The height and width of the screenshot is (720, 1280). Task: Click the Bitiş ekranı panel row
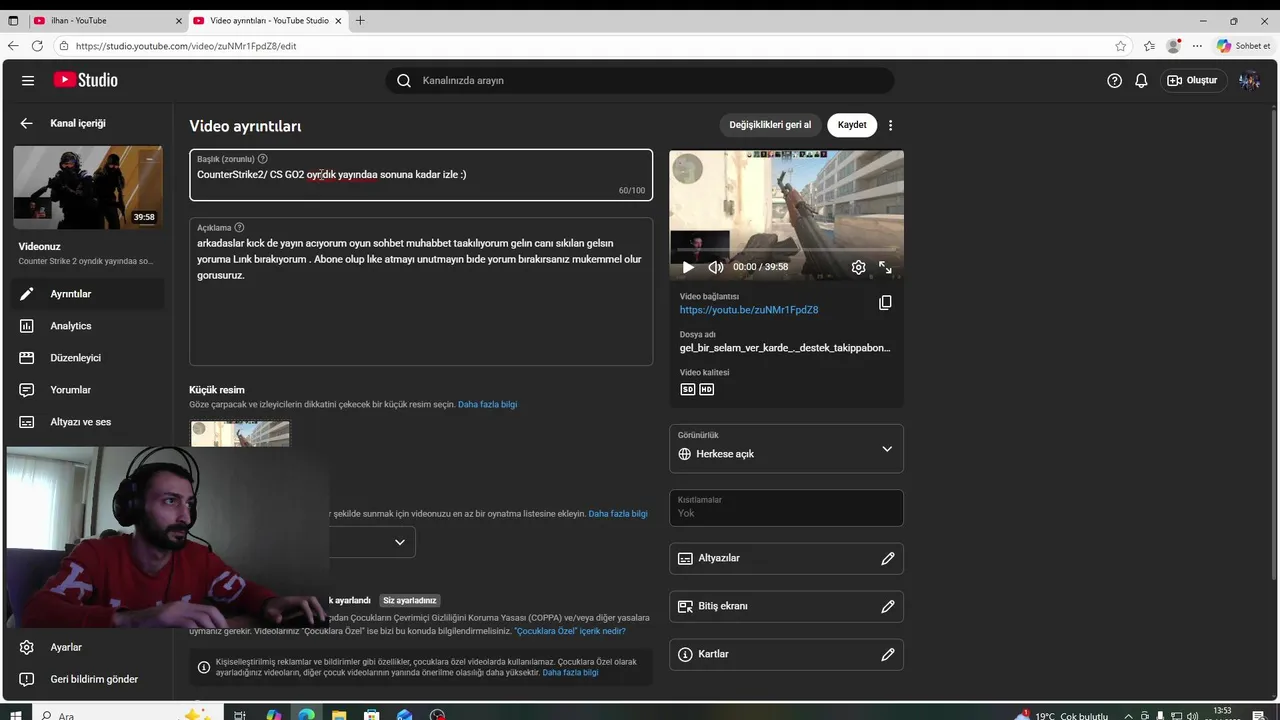pos(786,606)
